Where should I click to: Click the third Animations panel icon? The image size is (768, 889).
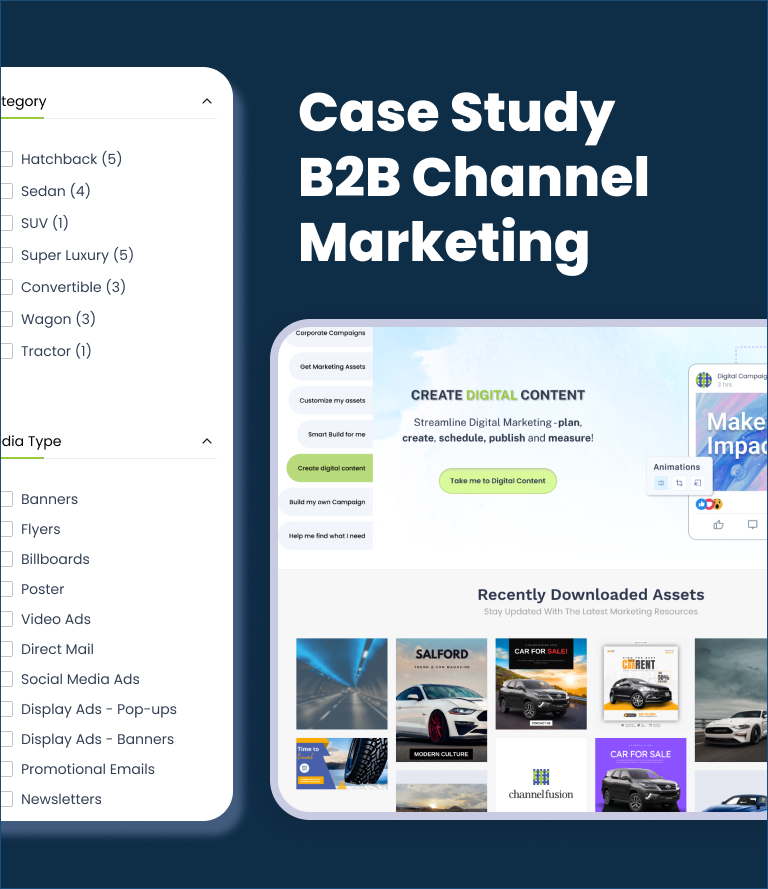[698, 483]
